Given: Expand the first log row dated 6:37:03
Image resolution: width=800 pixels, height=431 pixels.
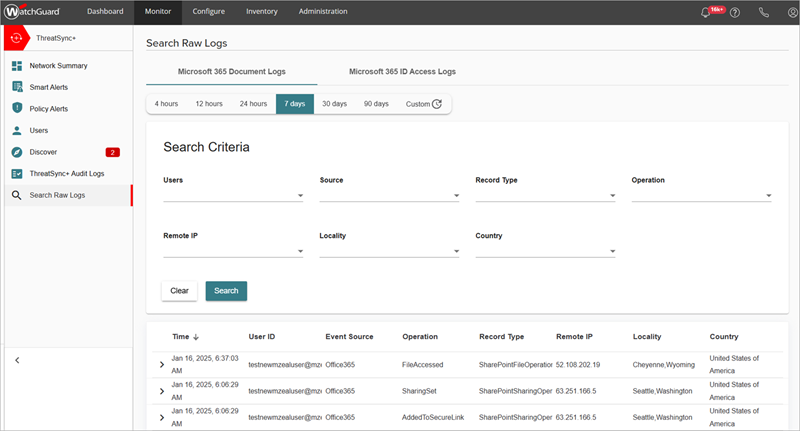Looking at the screenshot, I should point(162,364).
